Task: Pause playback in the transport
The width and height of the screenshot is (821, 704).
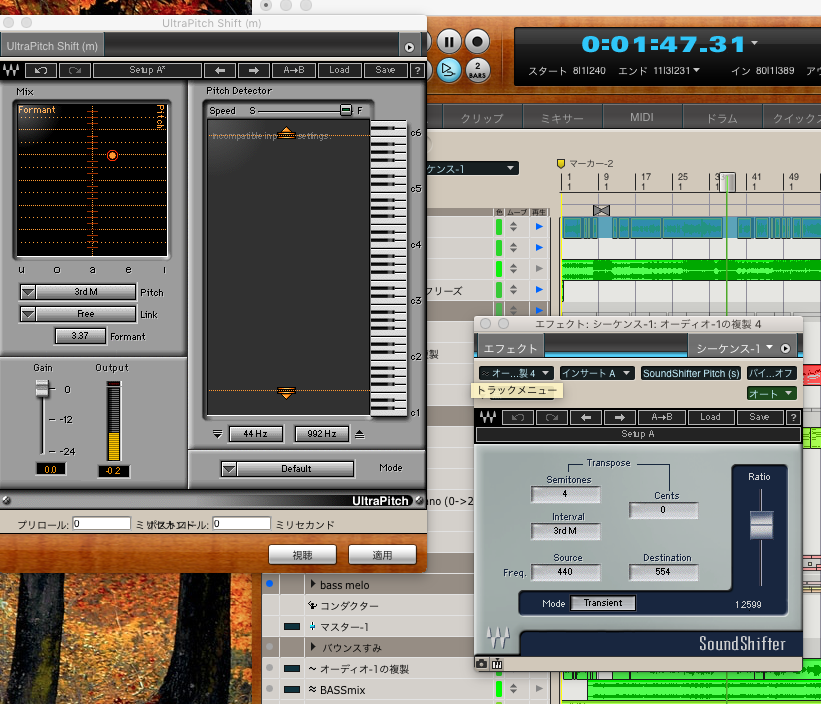Action: [449, 41]
